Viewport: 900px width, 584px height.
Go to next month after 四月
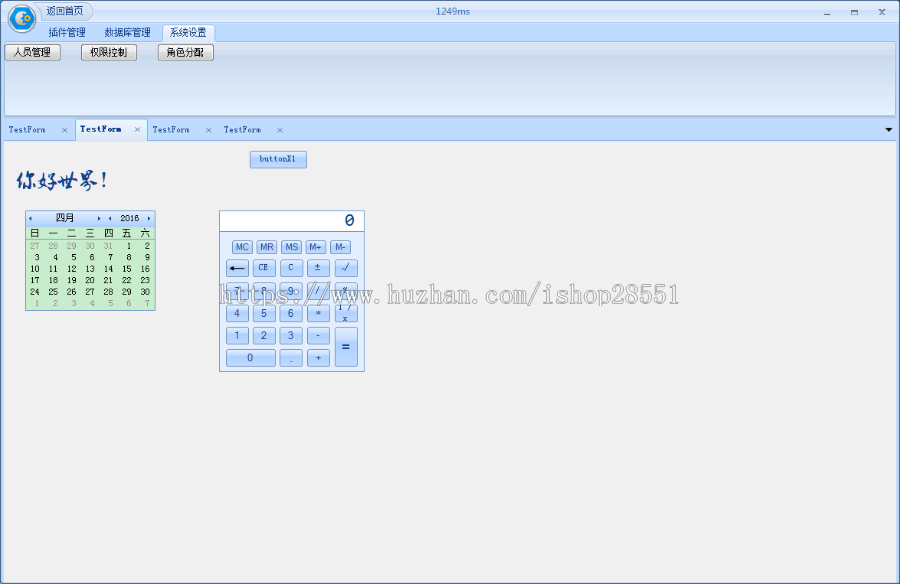point(99,218)
